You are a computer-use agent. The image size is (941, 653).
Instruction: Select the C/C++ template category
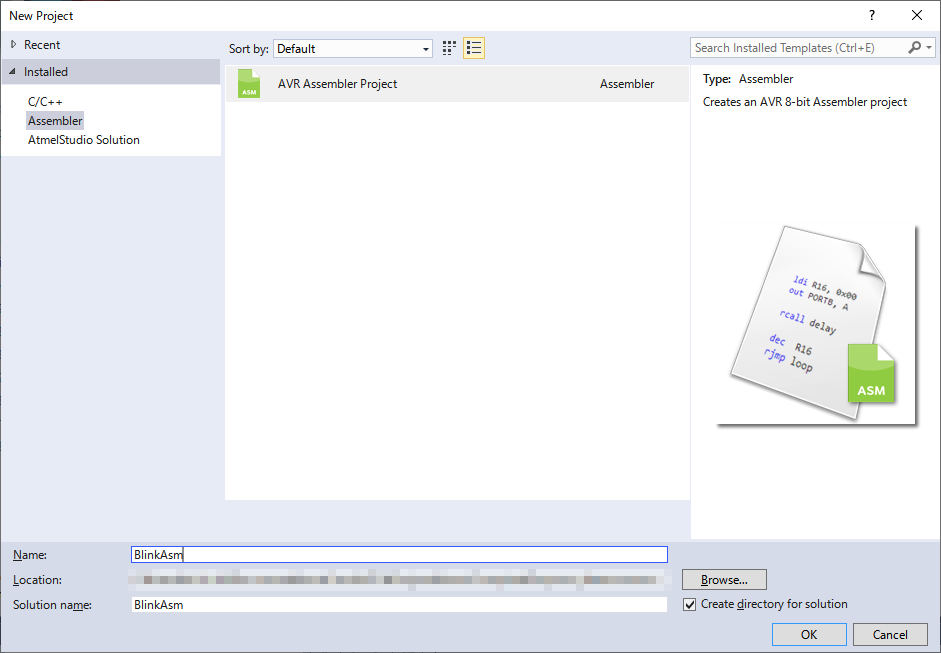(45, 101)
